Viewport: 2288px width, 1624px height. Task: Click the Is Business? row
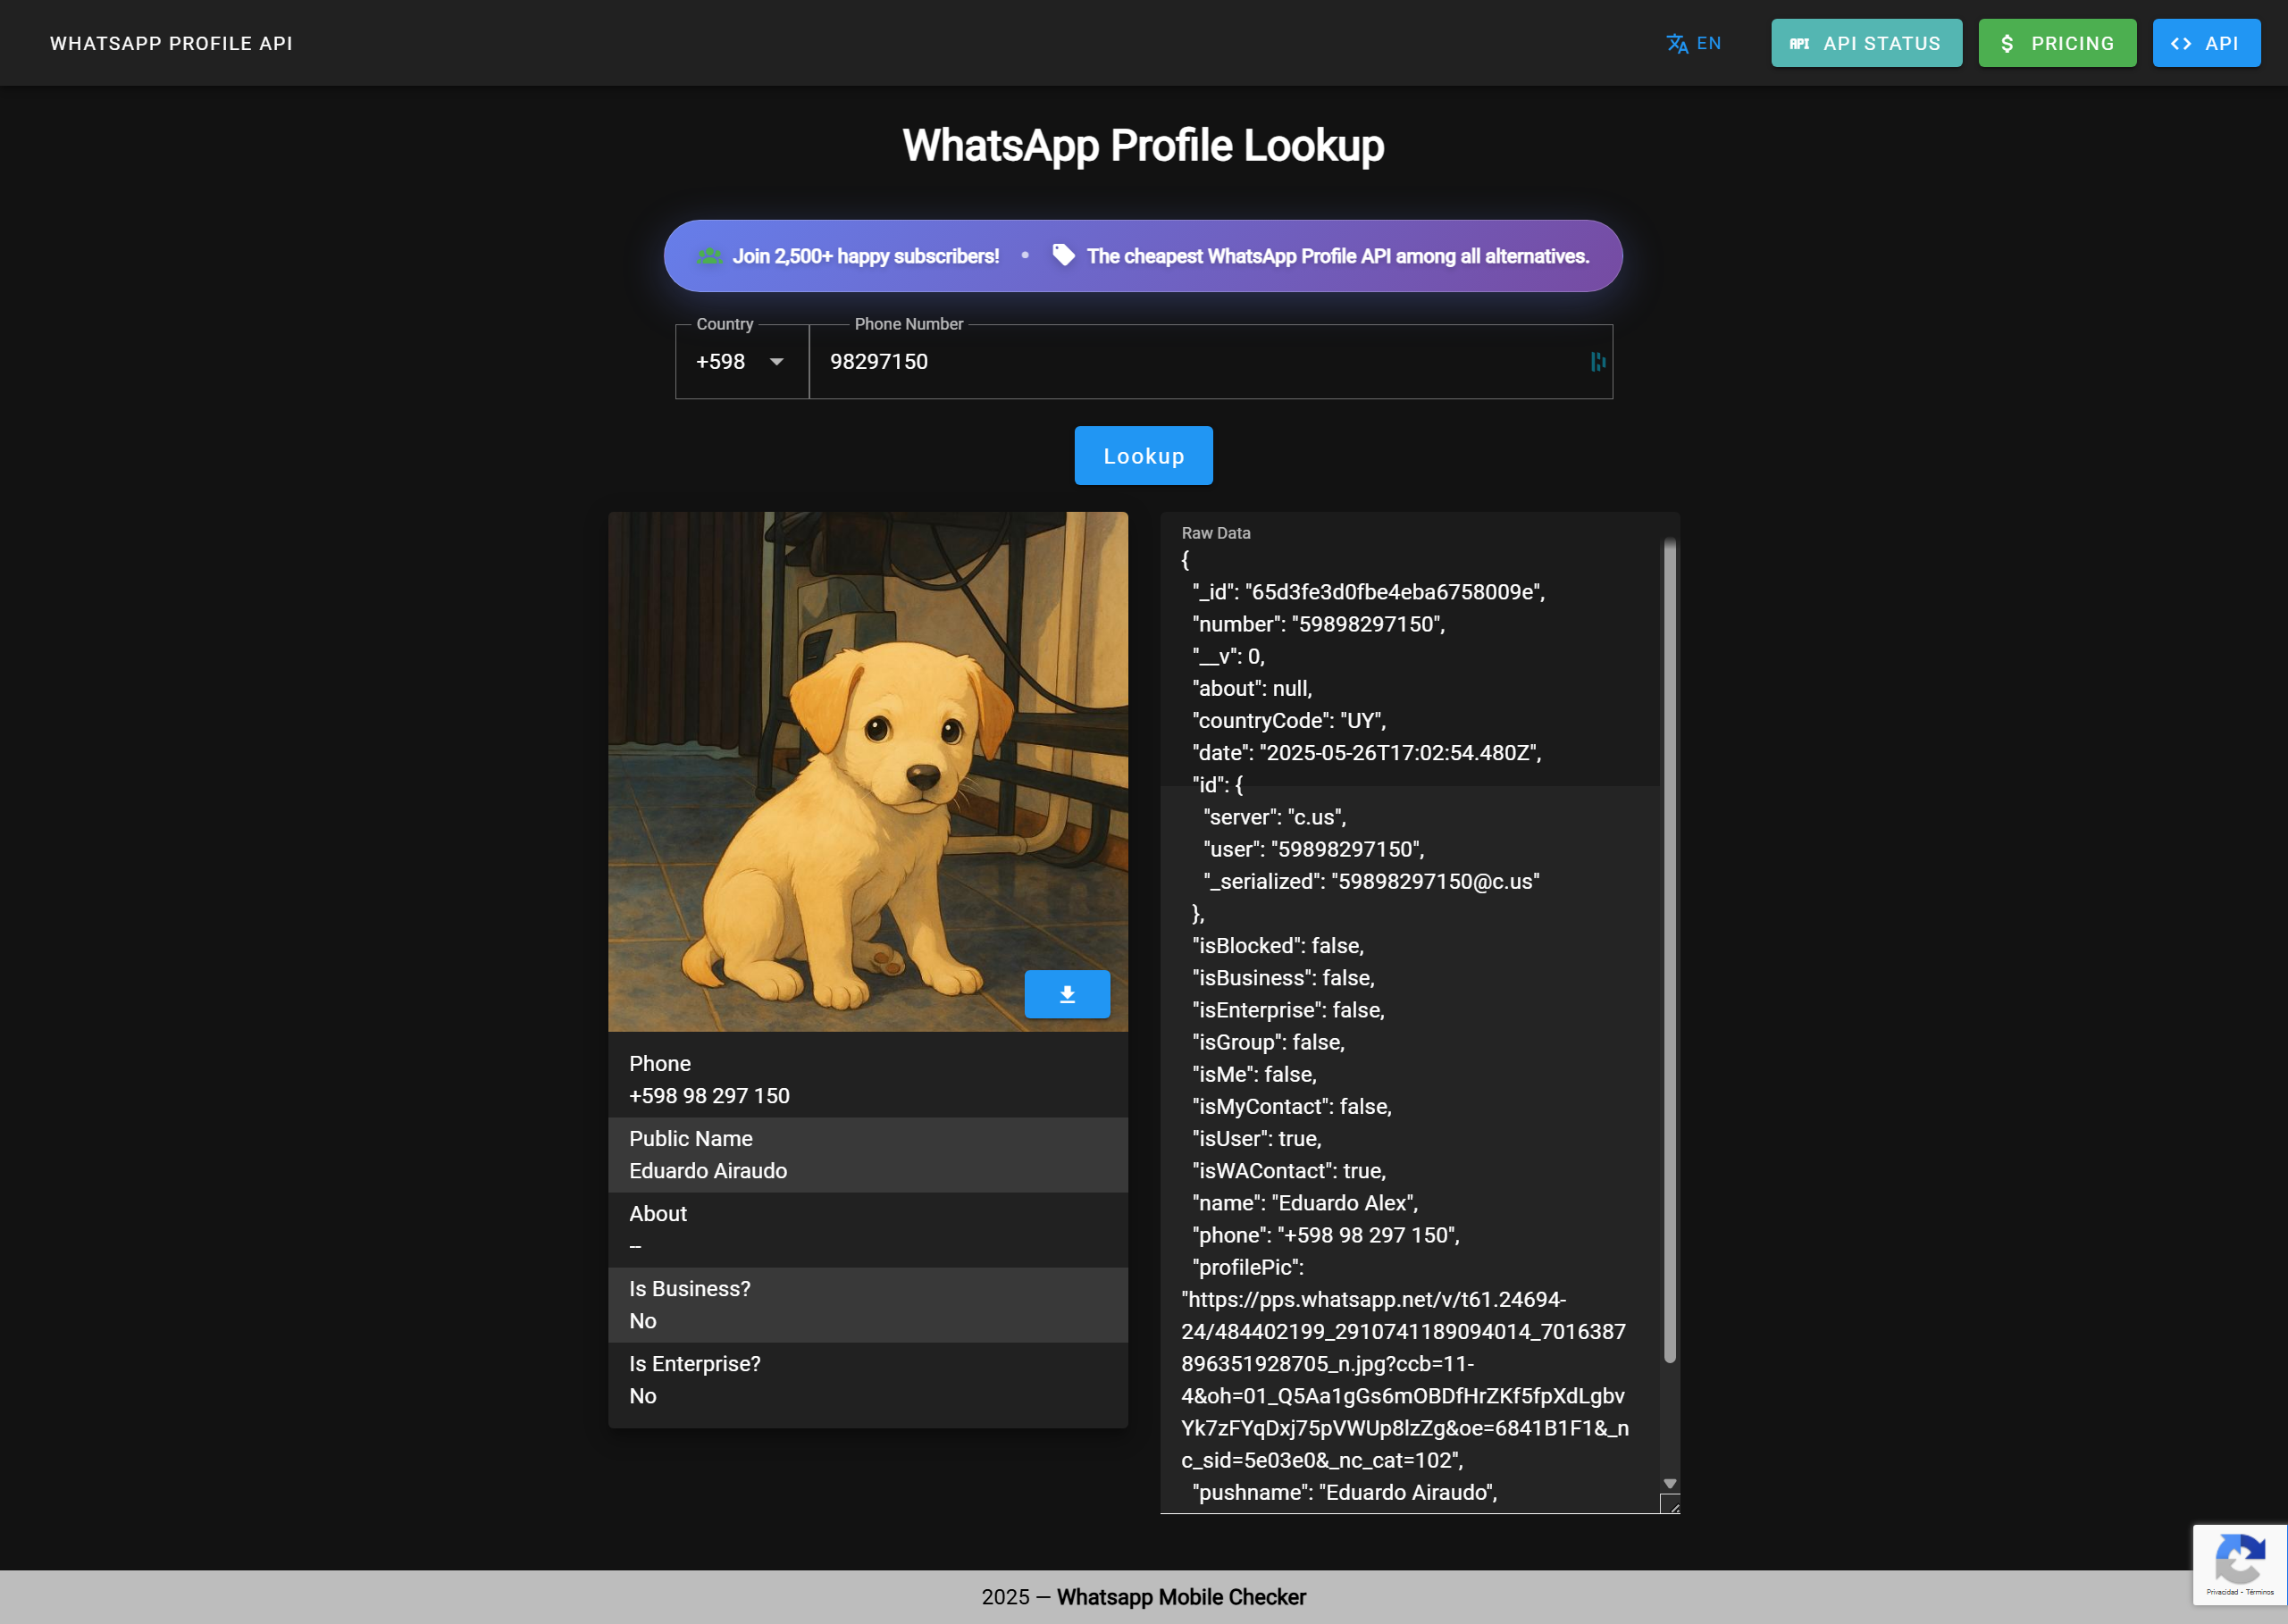(x=867, y=1305)
